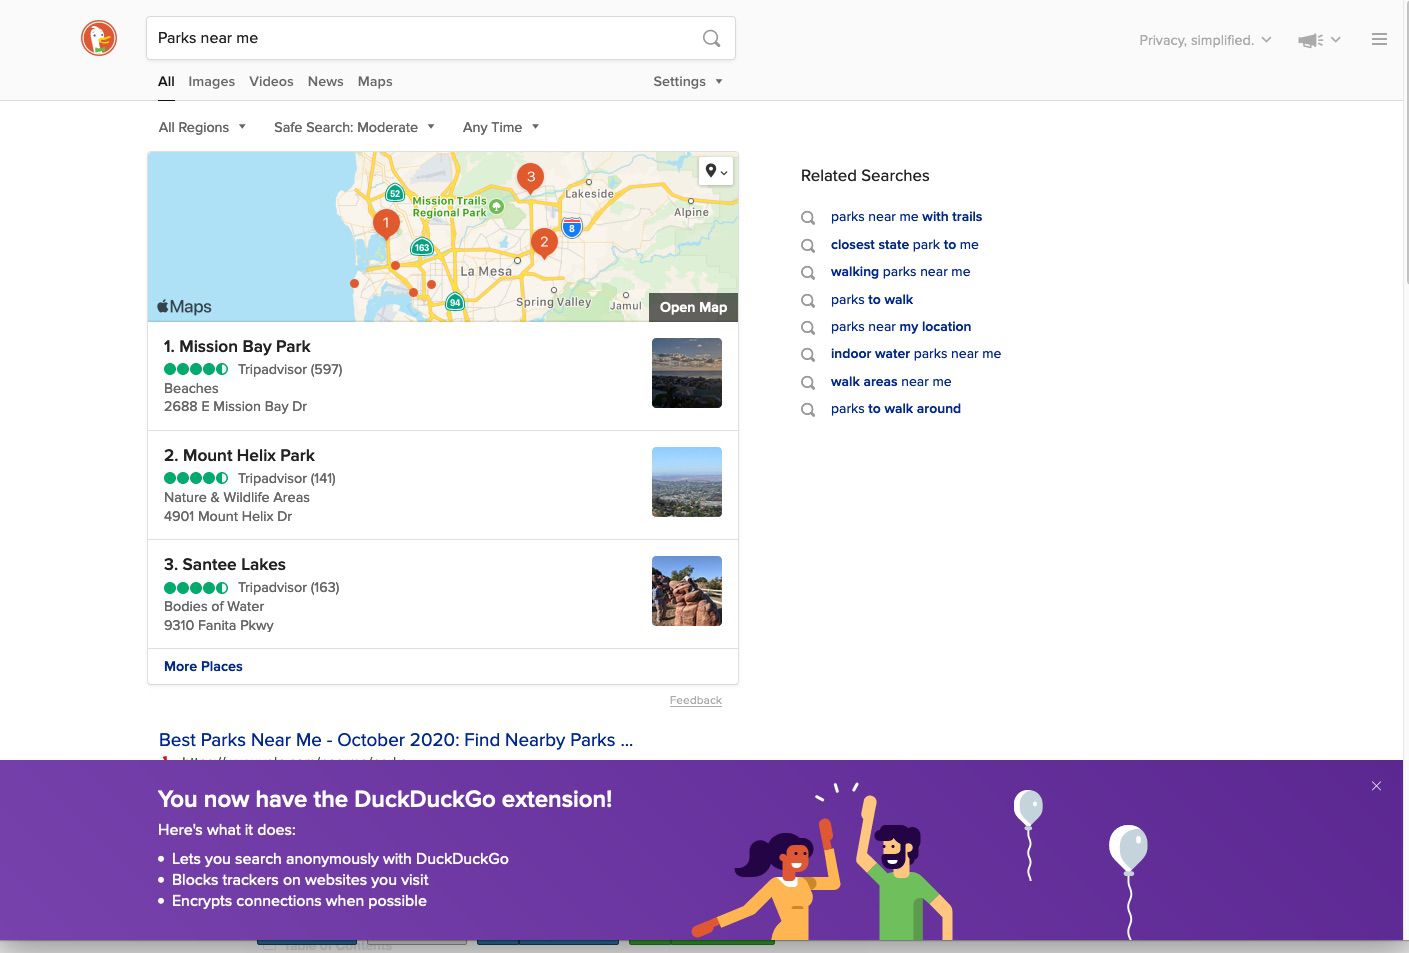Click 'parks to walk around' related search
The height and width of the screenshot is (953, 1409).
896,408
